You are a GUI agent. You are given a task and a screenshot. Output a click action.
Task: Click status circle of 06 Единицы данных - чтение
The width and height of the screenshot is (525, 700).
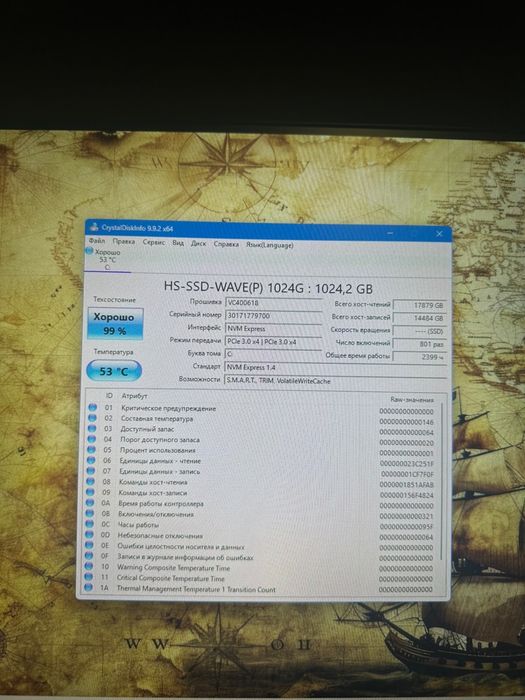(x=91, y=460)
